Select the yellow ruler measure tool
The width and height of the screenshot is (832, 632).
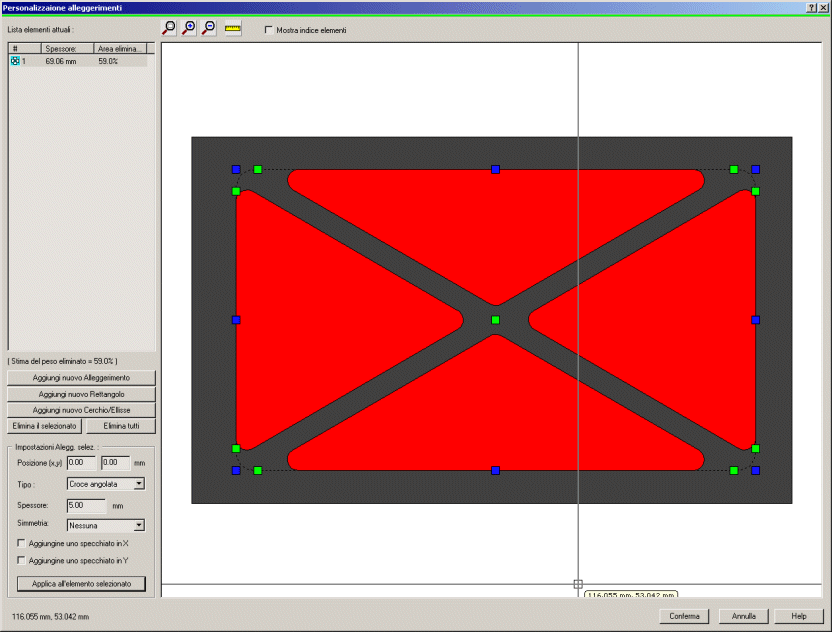[233, 28]
